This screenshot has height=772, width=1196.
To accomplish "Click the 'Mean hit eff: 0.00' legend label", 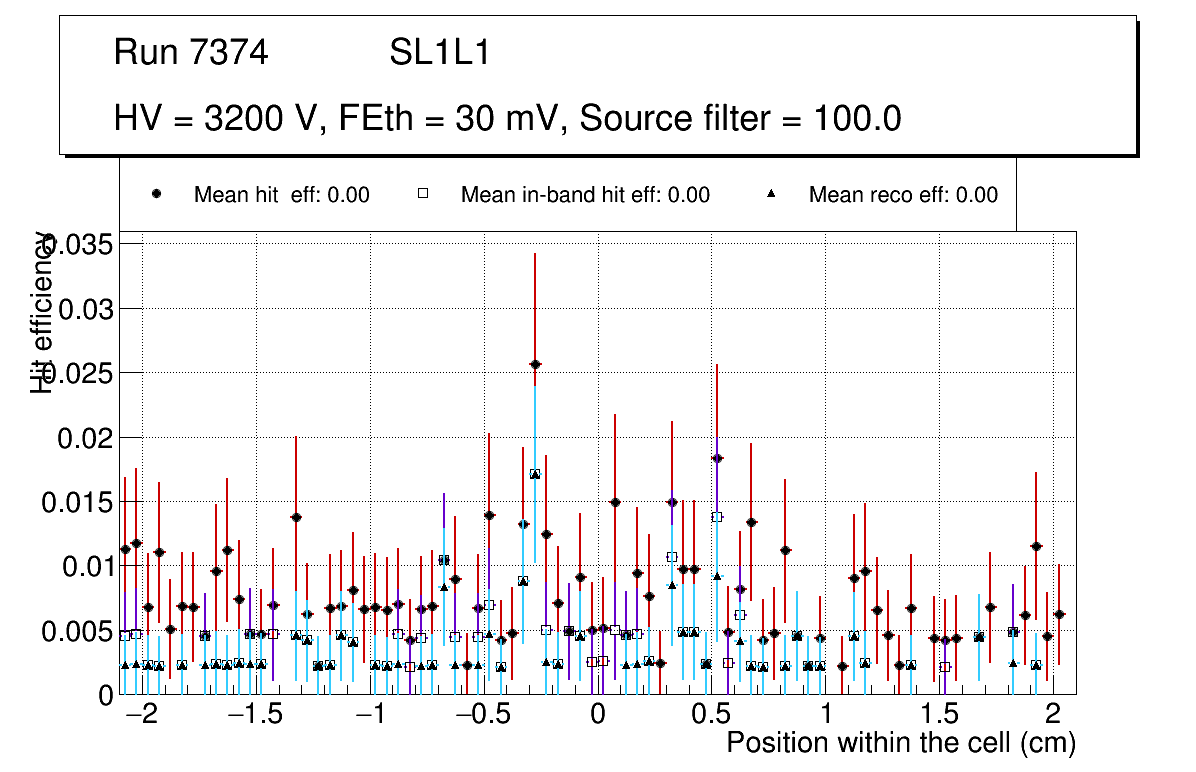I will coord(281,195).
